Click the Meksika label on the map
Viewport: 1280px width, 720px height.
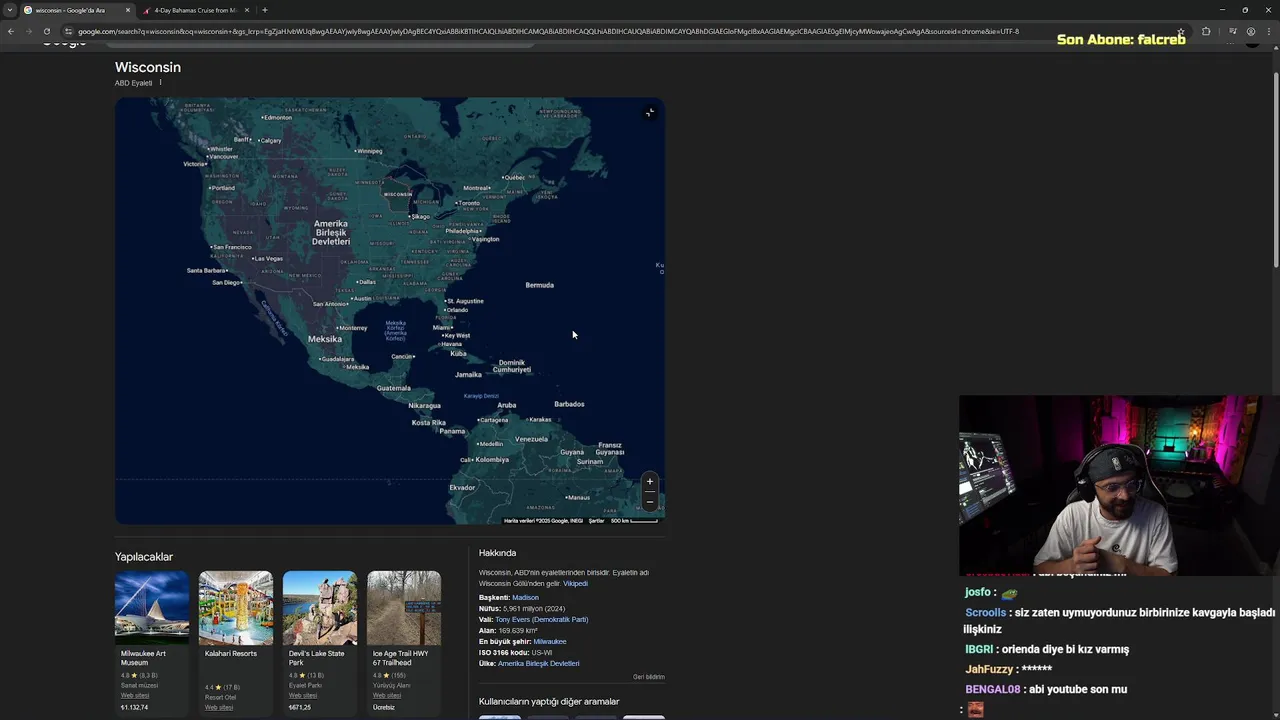[324, 339]
